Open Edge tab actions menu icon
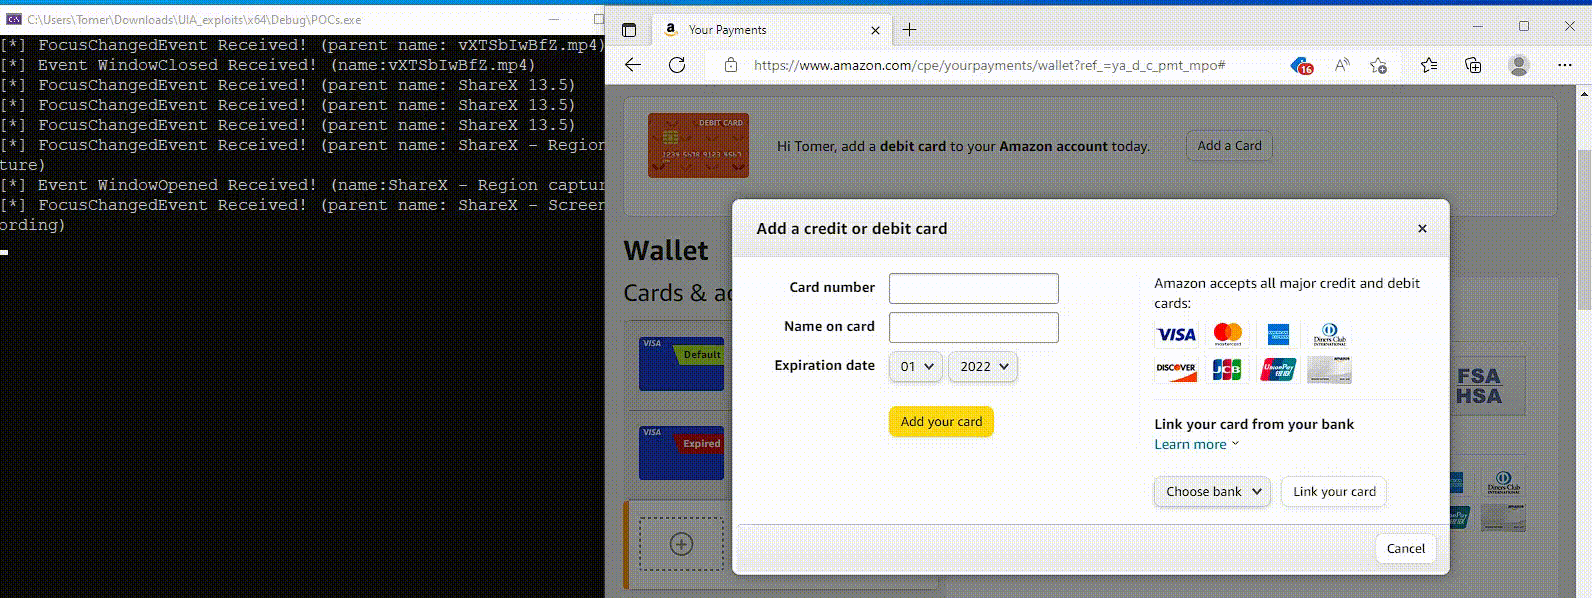The image size is (1592, 598). pos(629,30)
